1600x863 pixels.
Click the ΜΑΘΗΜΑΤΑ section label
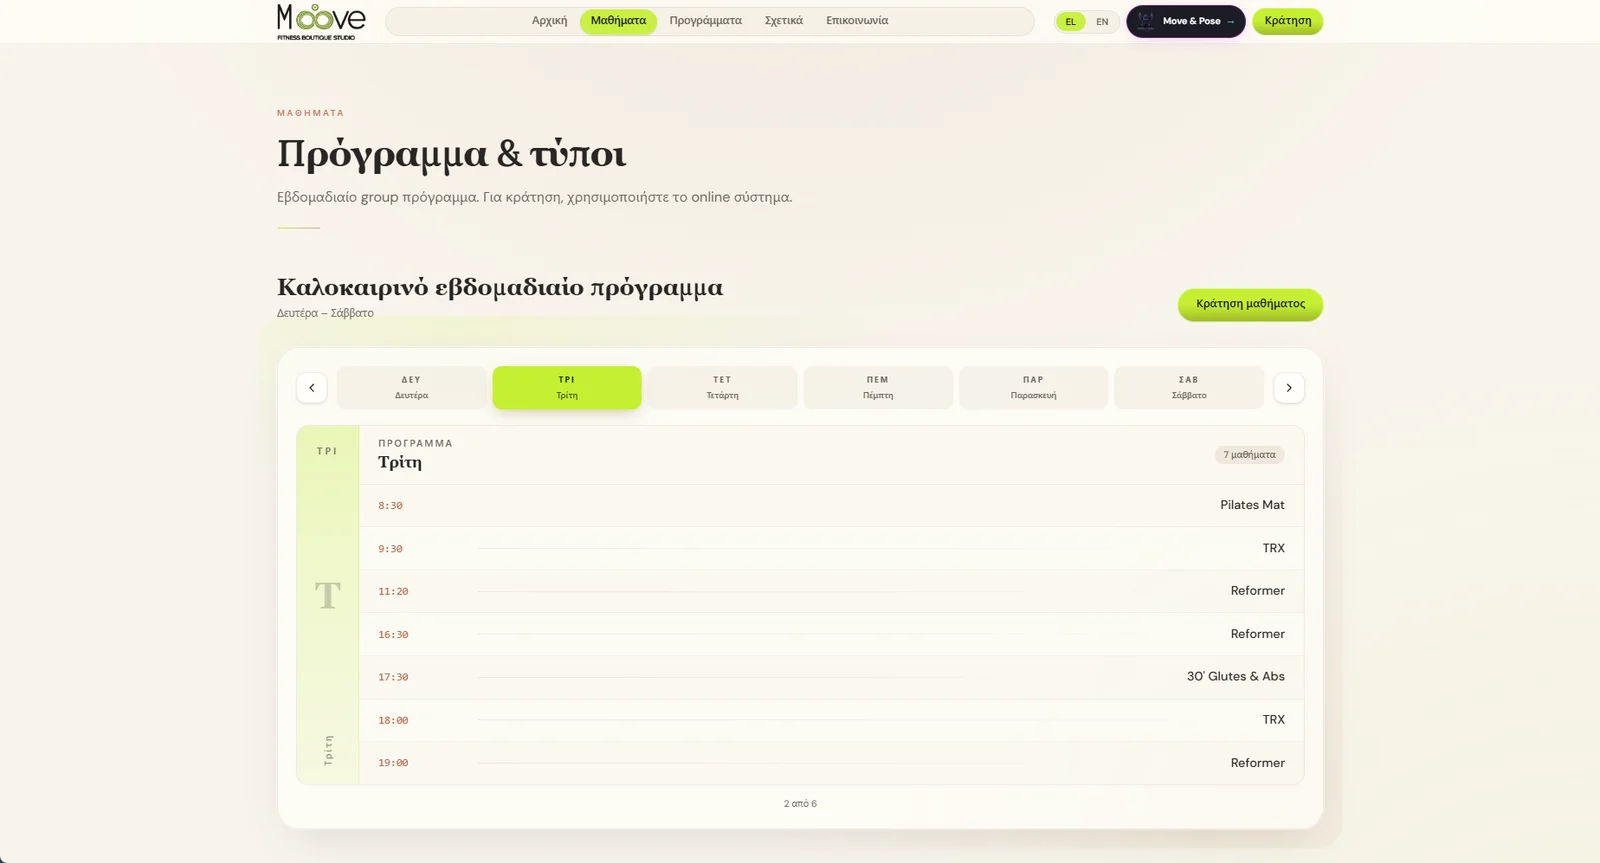pos(311,113)
